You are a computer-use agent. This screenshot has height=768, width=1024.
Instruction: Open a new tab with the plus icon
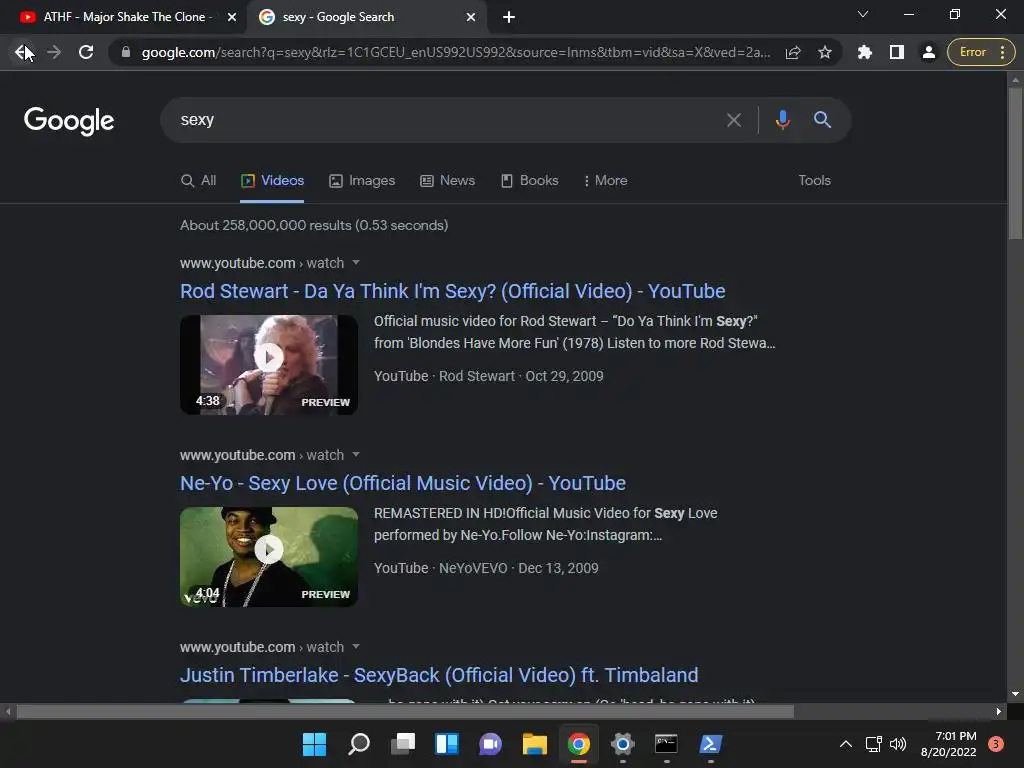509,17
